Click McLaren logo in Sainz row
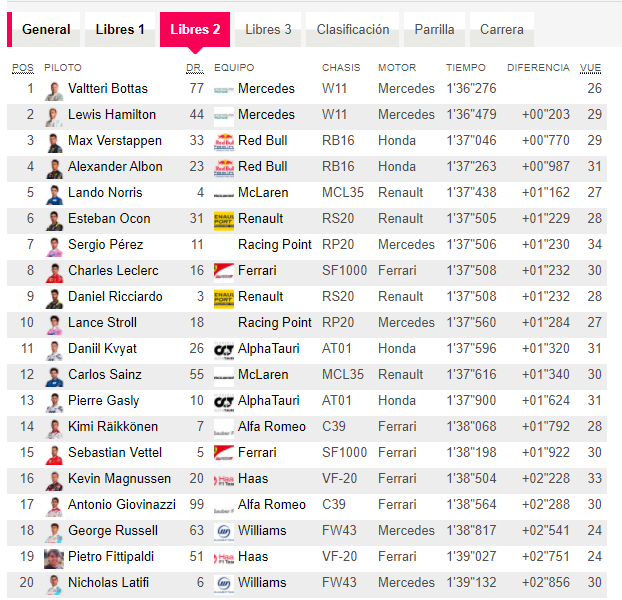The image size is (622, 600). pyautogui.click(x=224, y=377)
